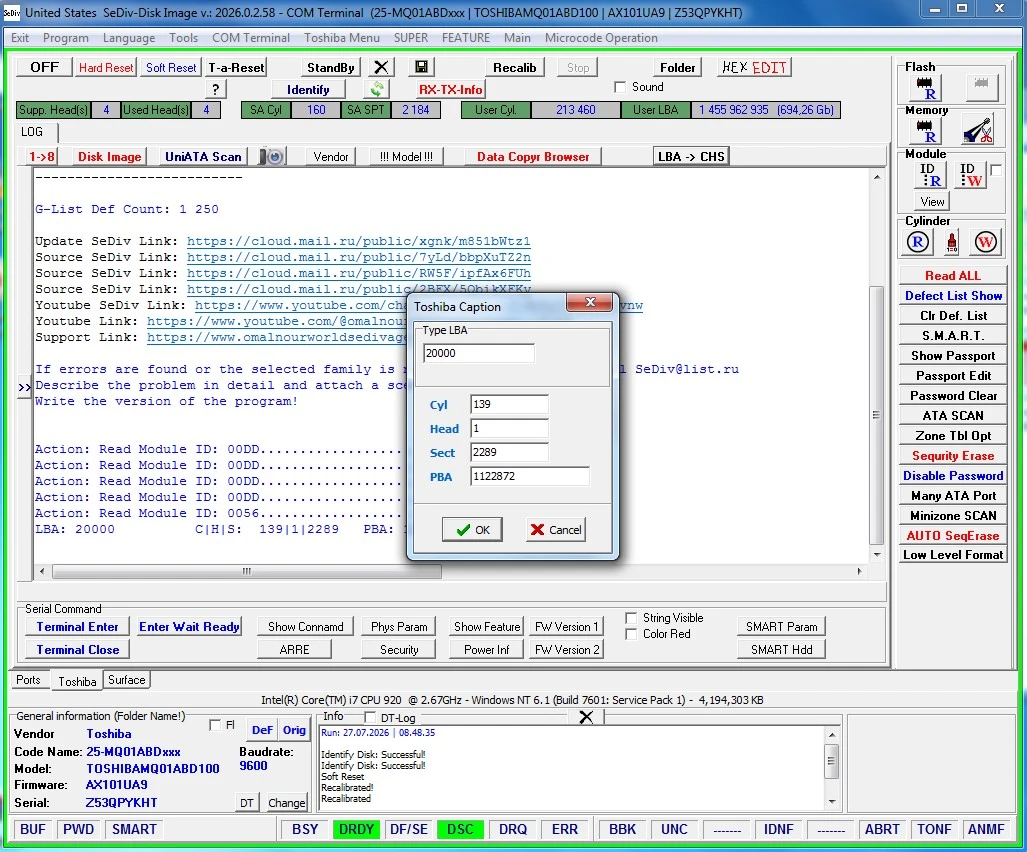The image size is (1027, 852).
Task: Click the Disk Image button
Action: pos(109,157)
